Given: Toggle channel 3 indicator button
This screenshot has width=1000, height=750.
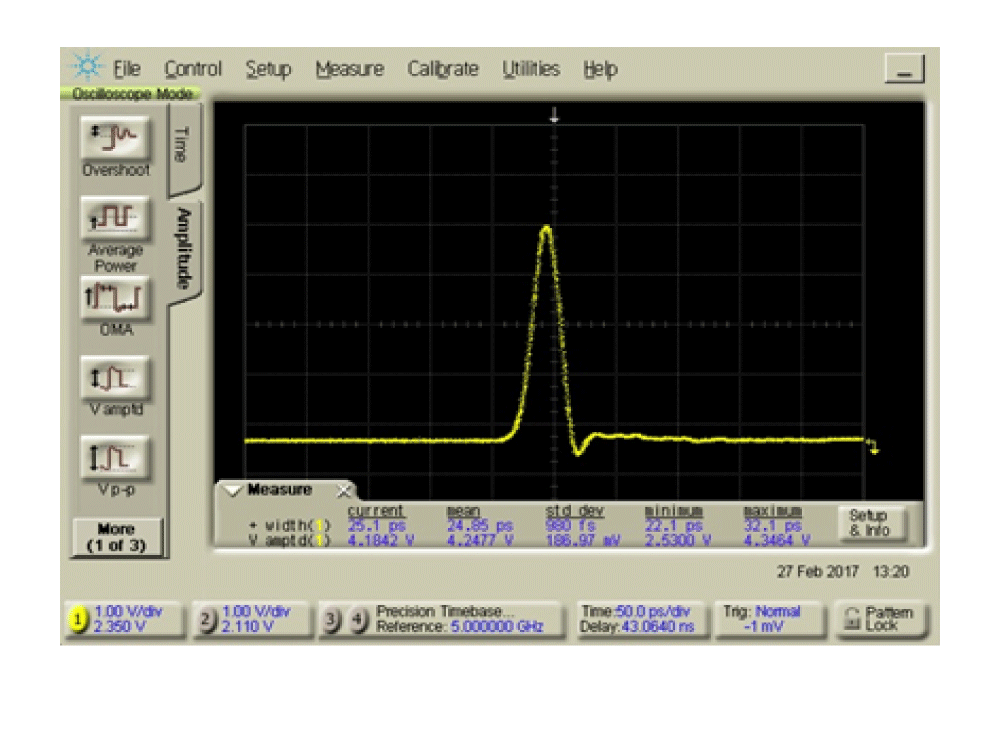Looking at the screenshot, I should 331,619.
